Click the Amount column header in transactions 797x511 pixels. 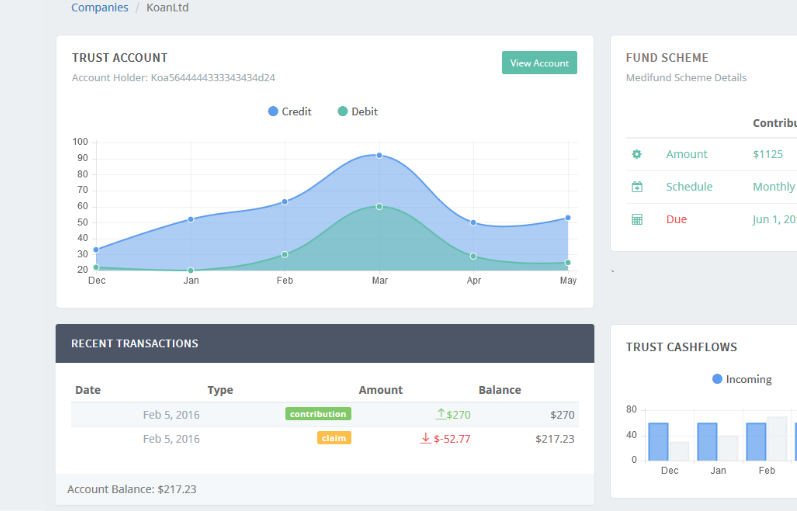(x=380, y=390)
